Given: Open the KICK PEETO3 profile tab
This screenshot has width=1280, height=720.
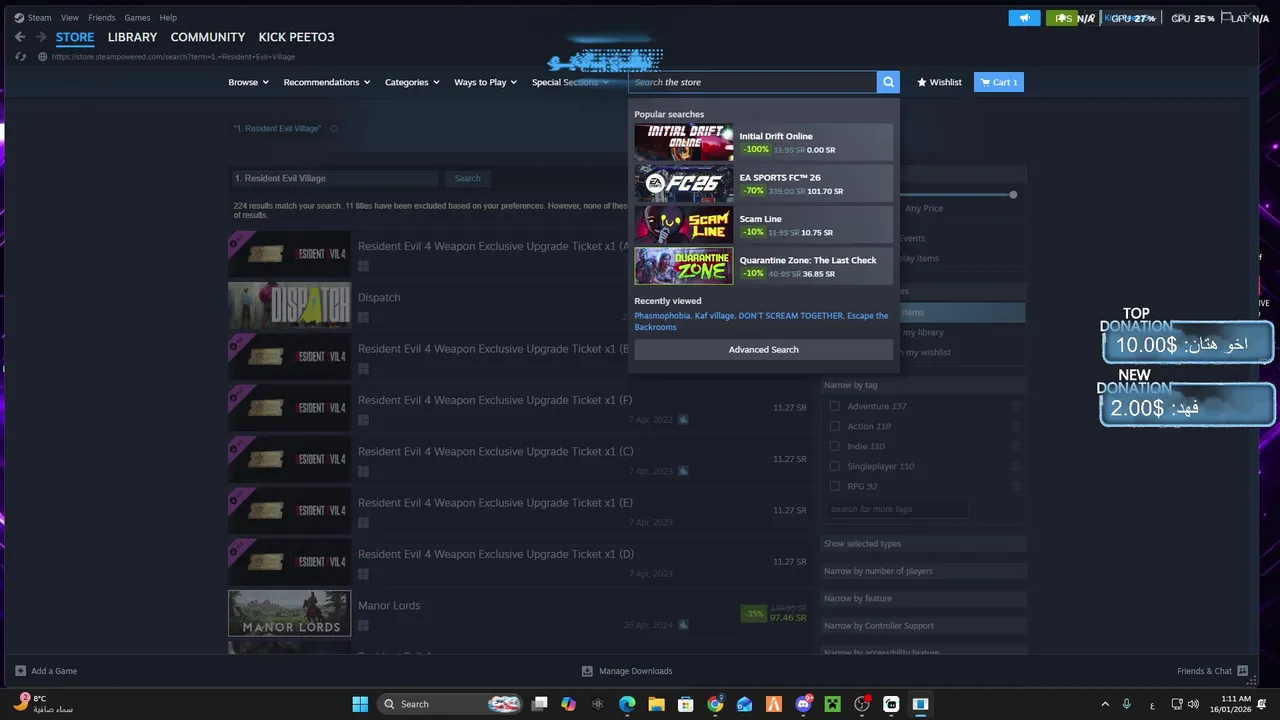Looking at the screenshot, I should tap(296, 37).
